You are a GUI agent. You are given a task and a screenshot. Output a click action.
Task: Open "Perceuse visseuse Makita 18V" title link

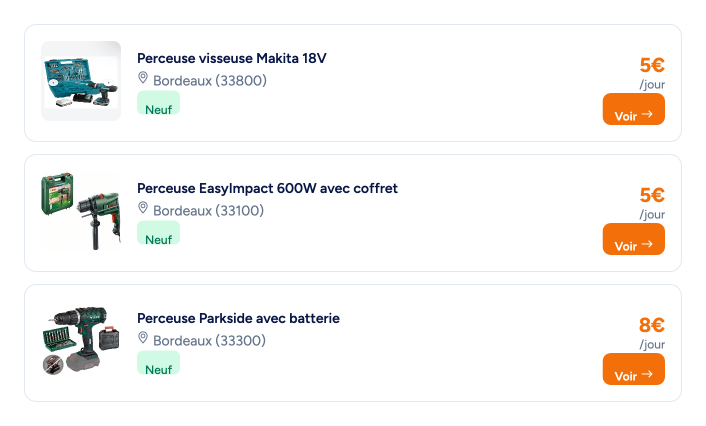pyautogui.click(x=231, y=58)
